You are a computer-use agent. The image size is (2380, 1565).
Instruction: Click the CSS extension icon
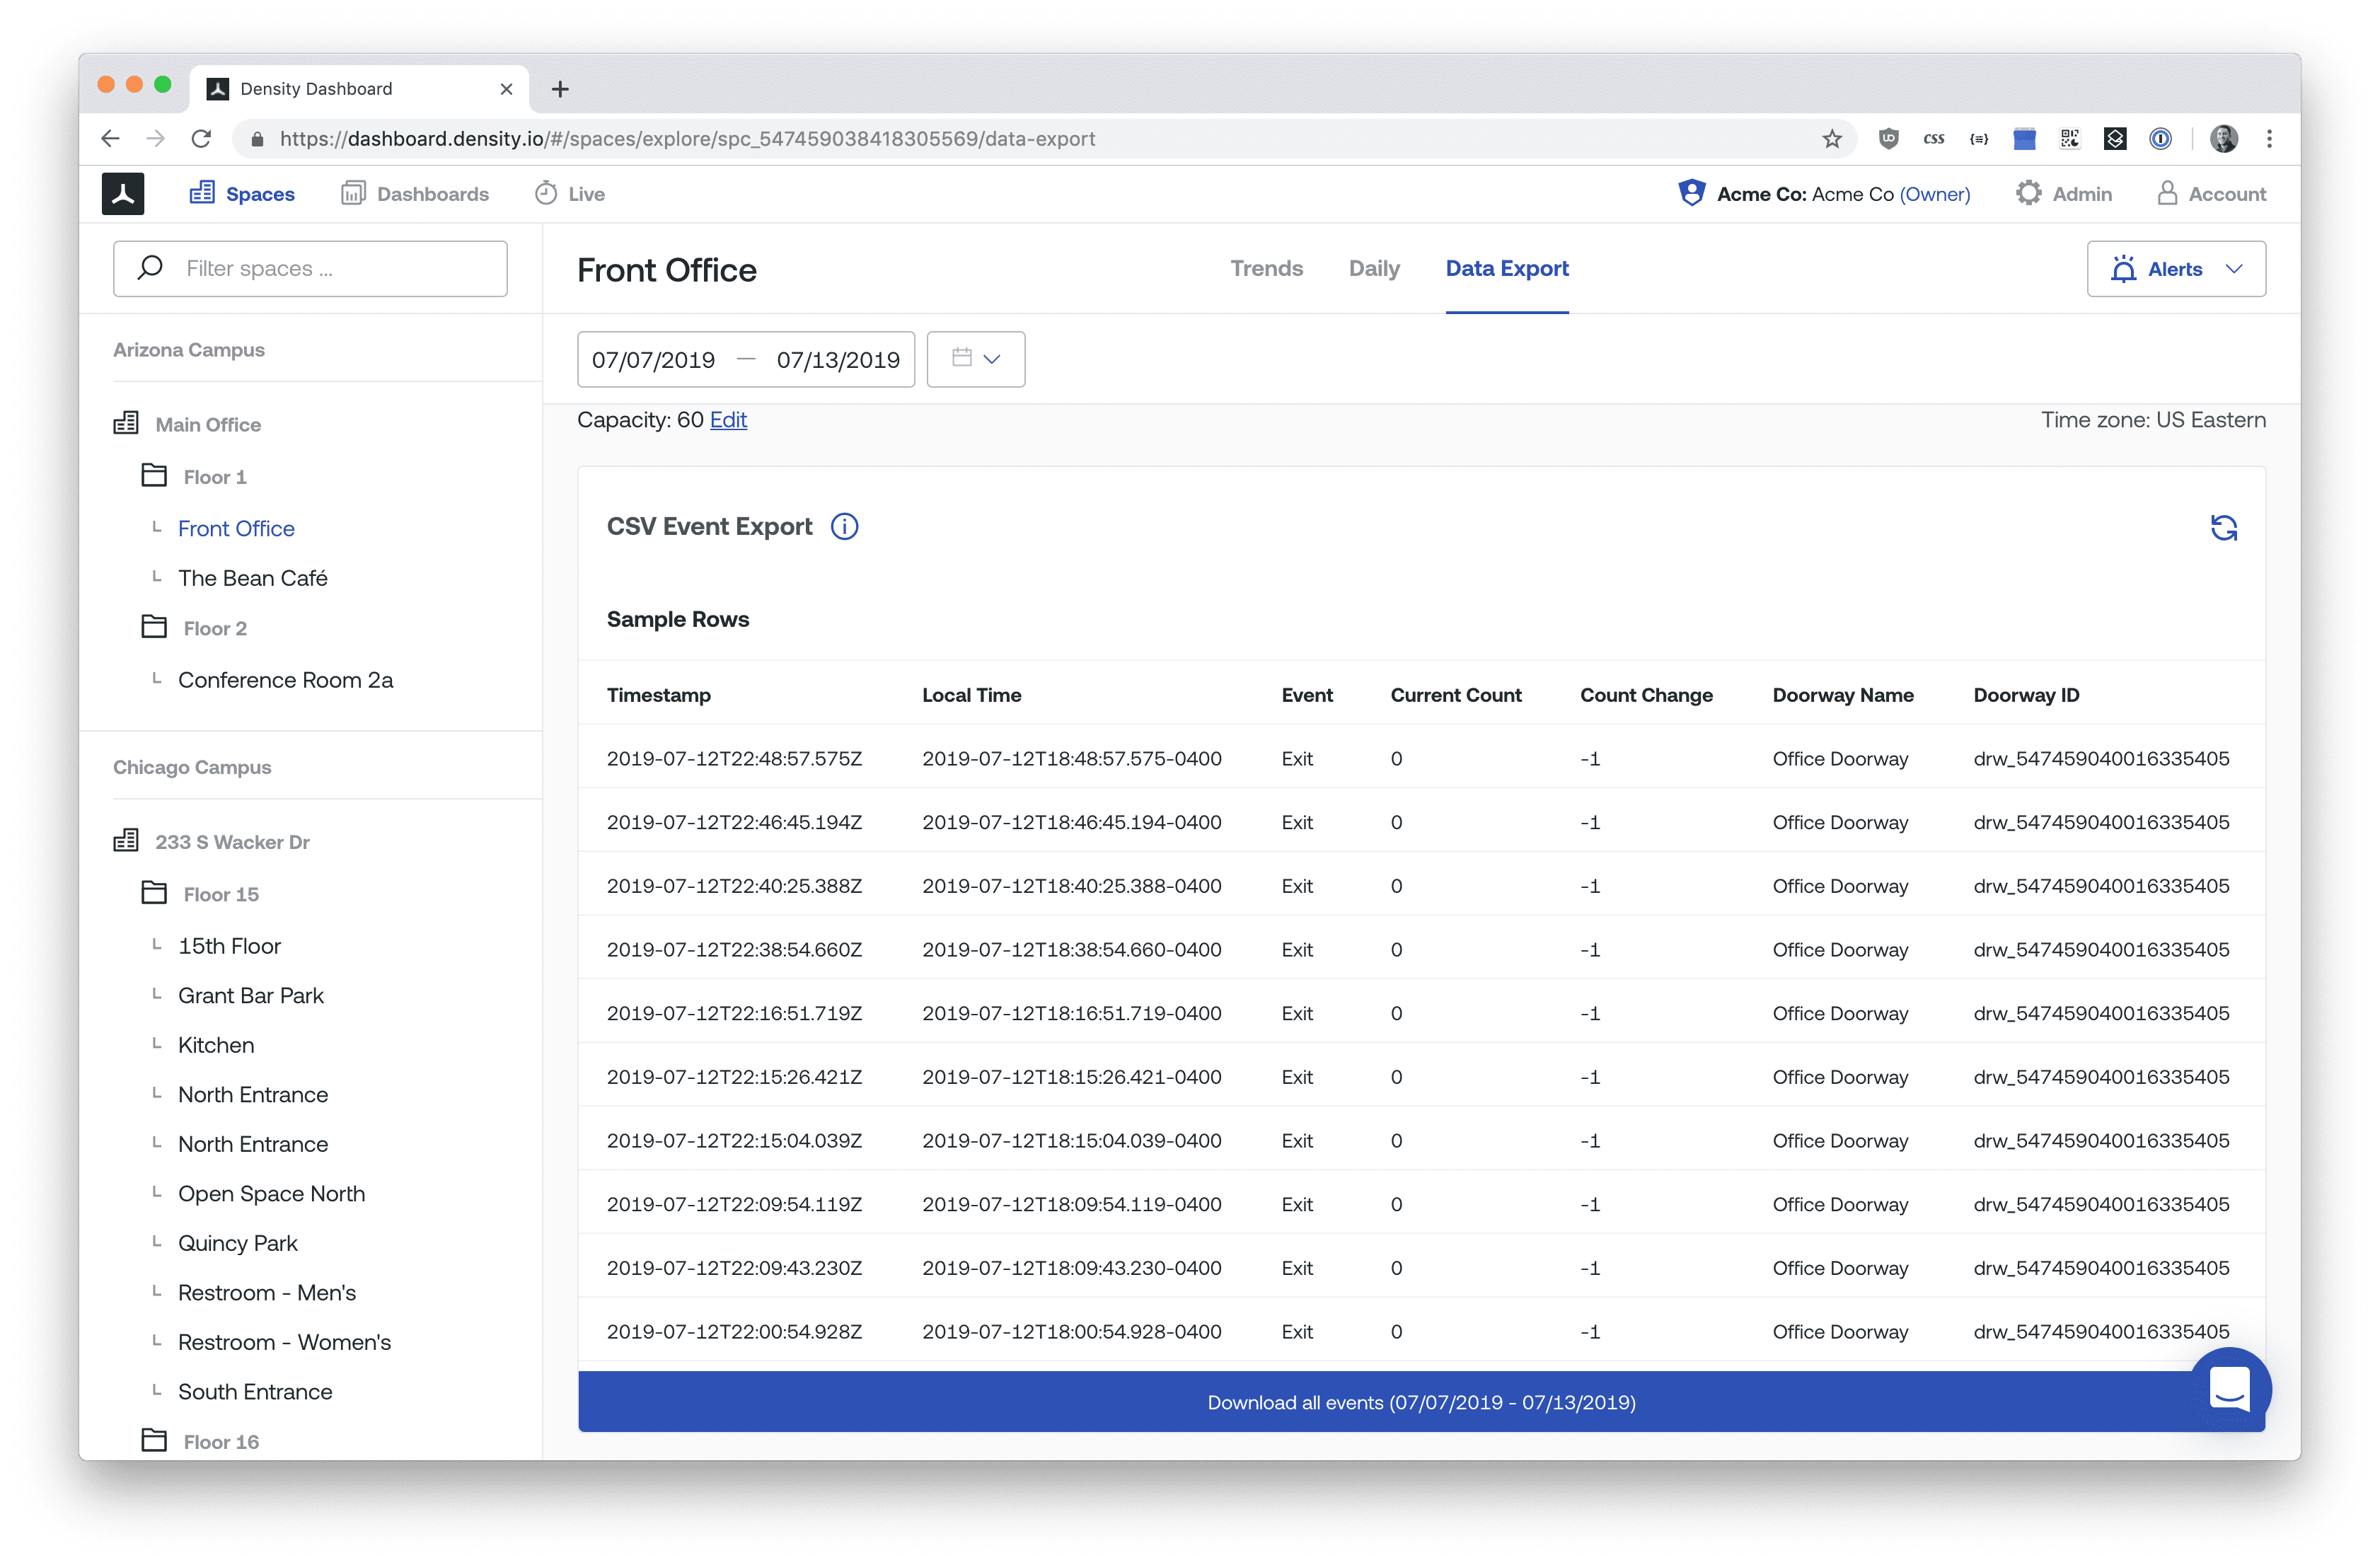(1933, 139)
